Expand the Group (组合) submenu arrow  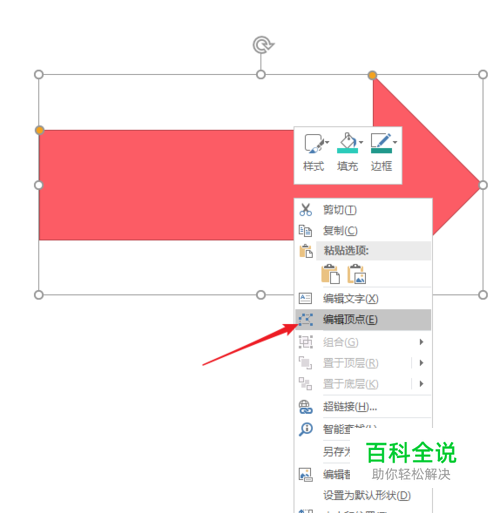click(421, 342)
